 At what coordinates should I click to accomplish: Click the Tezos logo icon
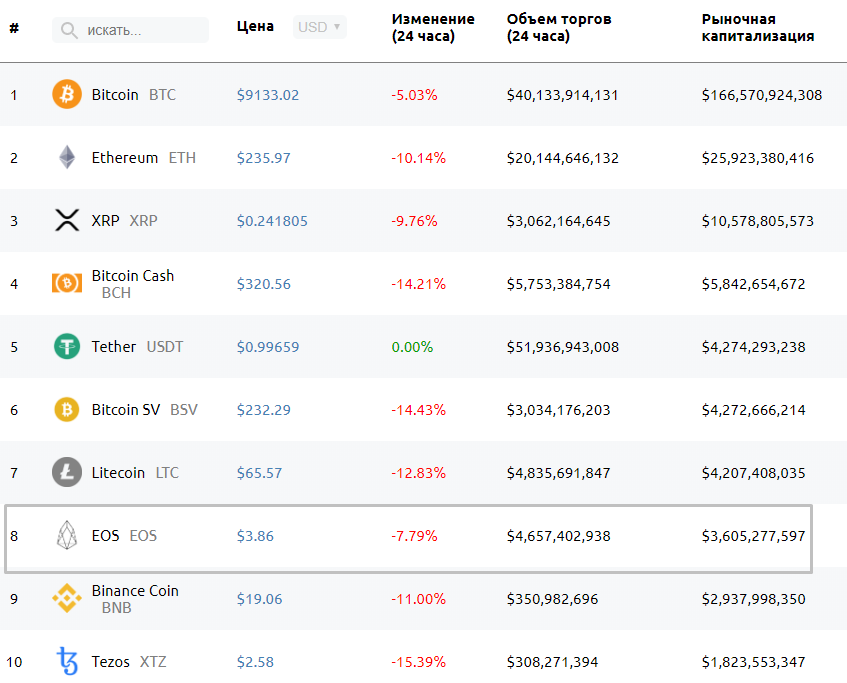[x=66, y=661]
